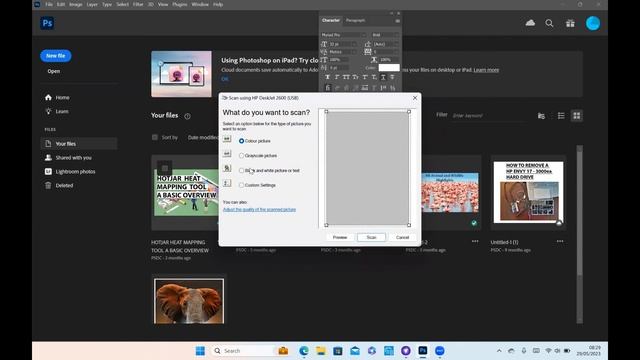Click the Photoshop taskbar icon
Screen dimensions: 640x360
423,351
